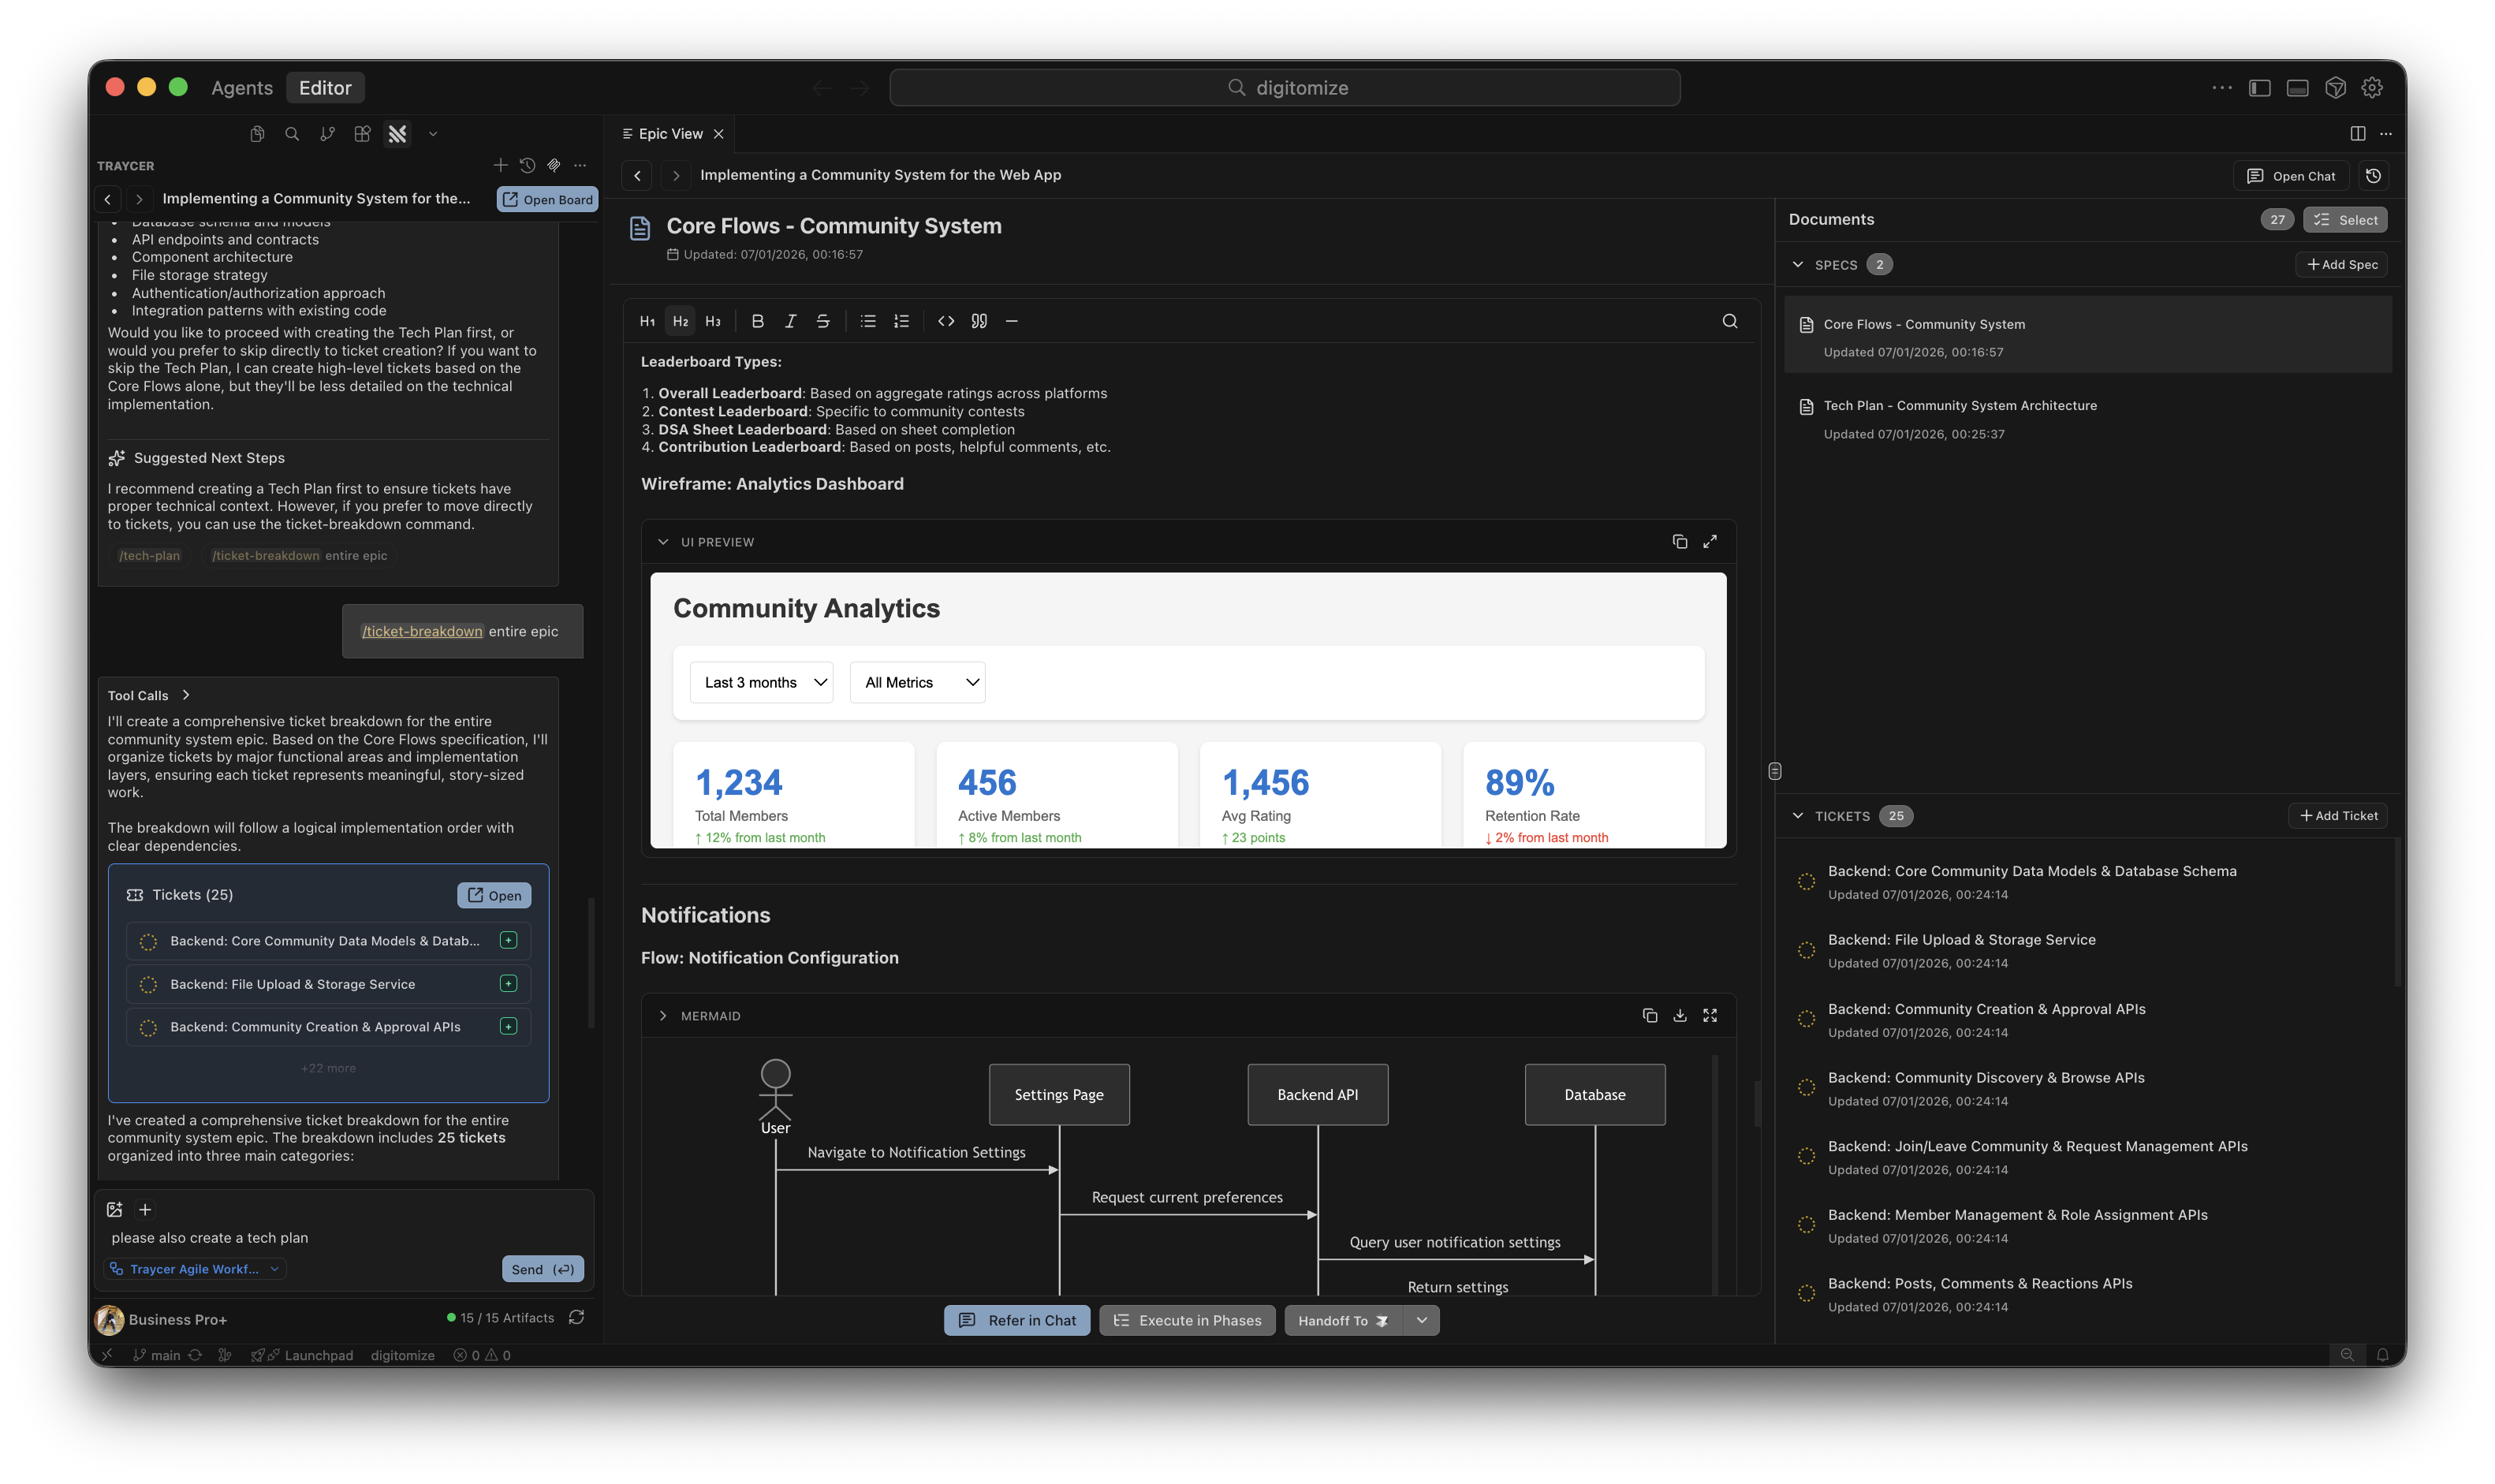
Task: Open the extensions grid icon in sidebar toolbar
Action: (x=362, y=133)
